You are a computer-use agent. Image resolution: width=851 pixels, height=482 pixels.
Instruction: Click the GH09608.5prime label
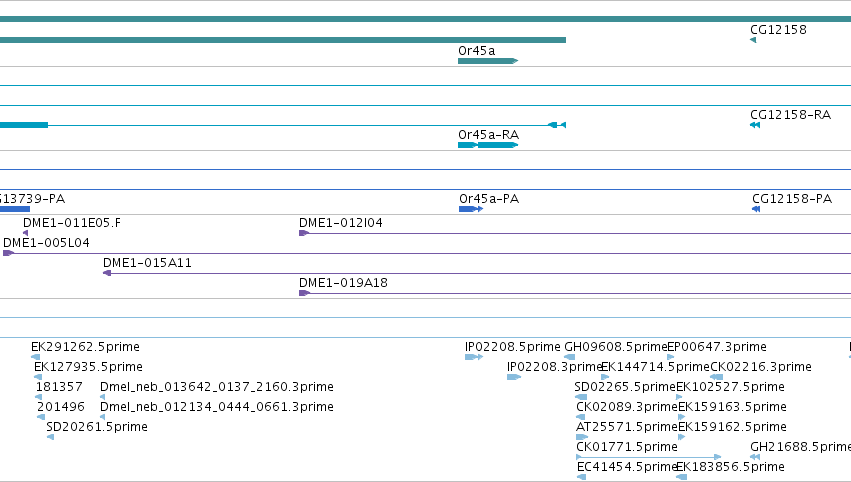[615, 346]
